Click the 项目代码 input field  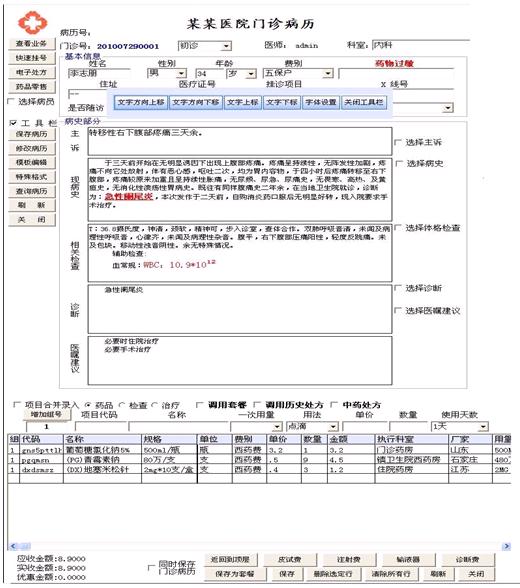(x=101, y=426)
